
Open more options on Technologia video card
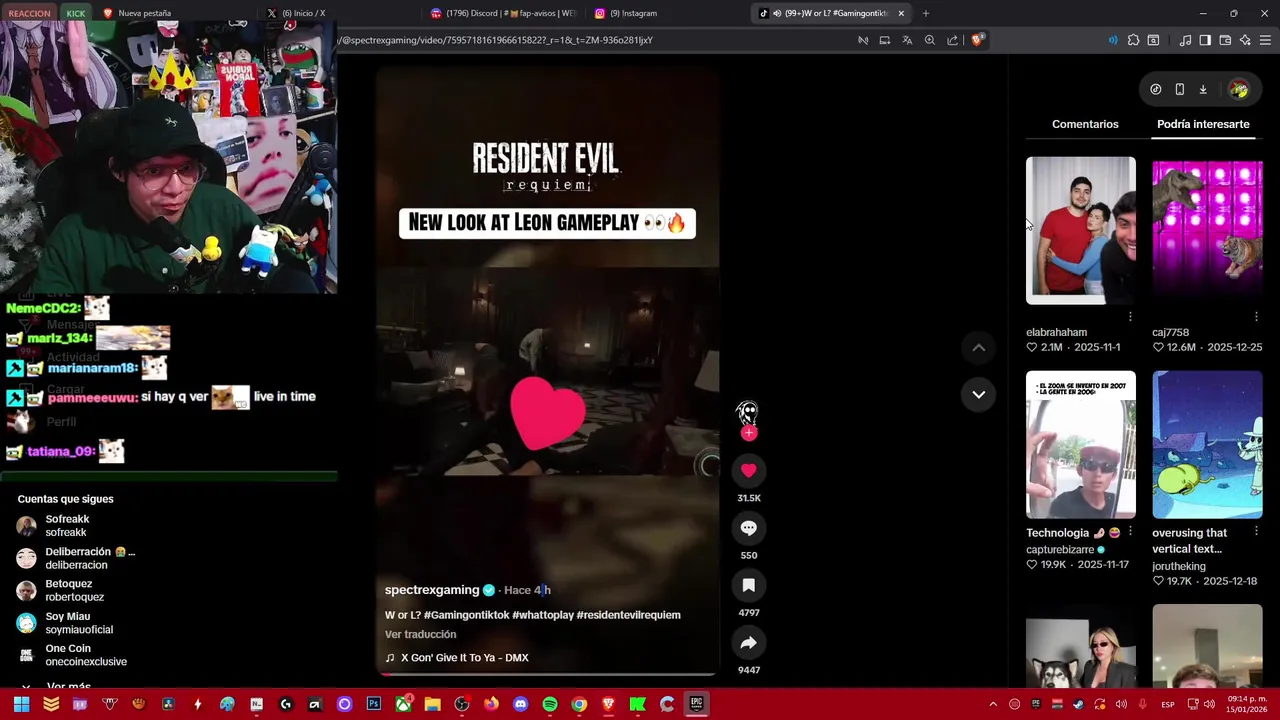click(1130, 532)
